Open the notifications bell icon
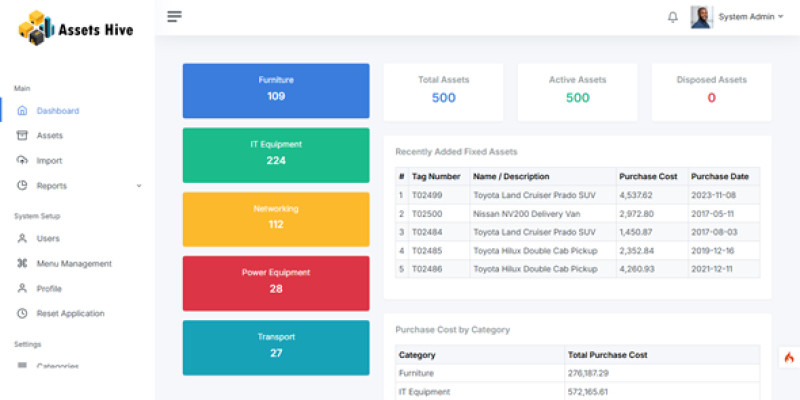800x400 pixels. pyautogui.click(x=672, y=17)
